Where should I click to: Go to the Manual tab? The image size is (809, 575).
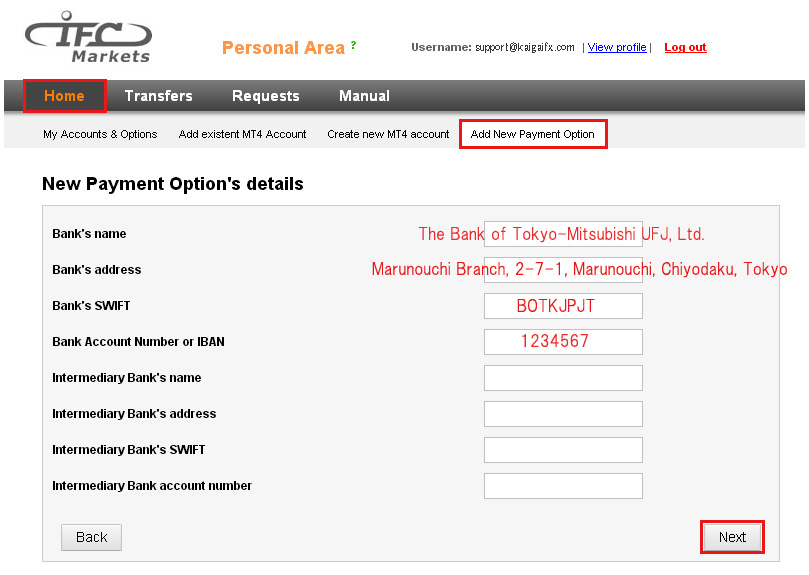[x=364, y=96]
